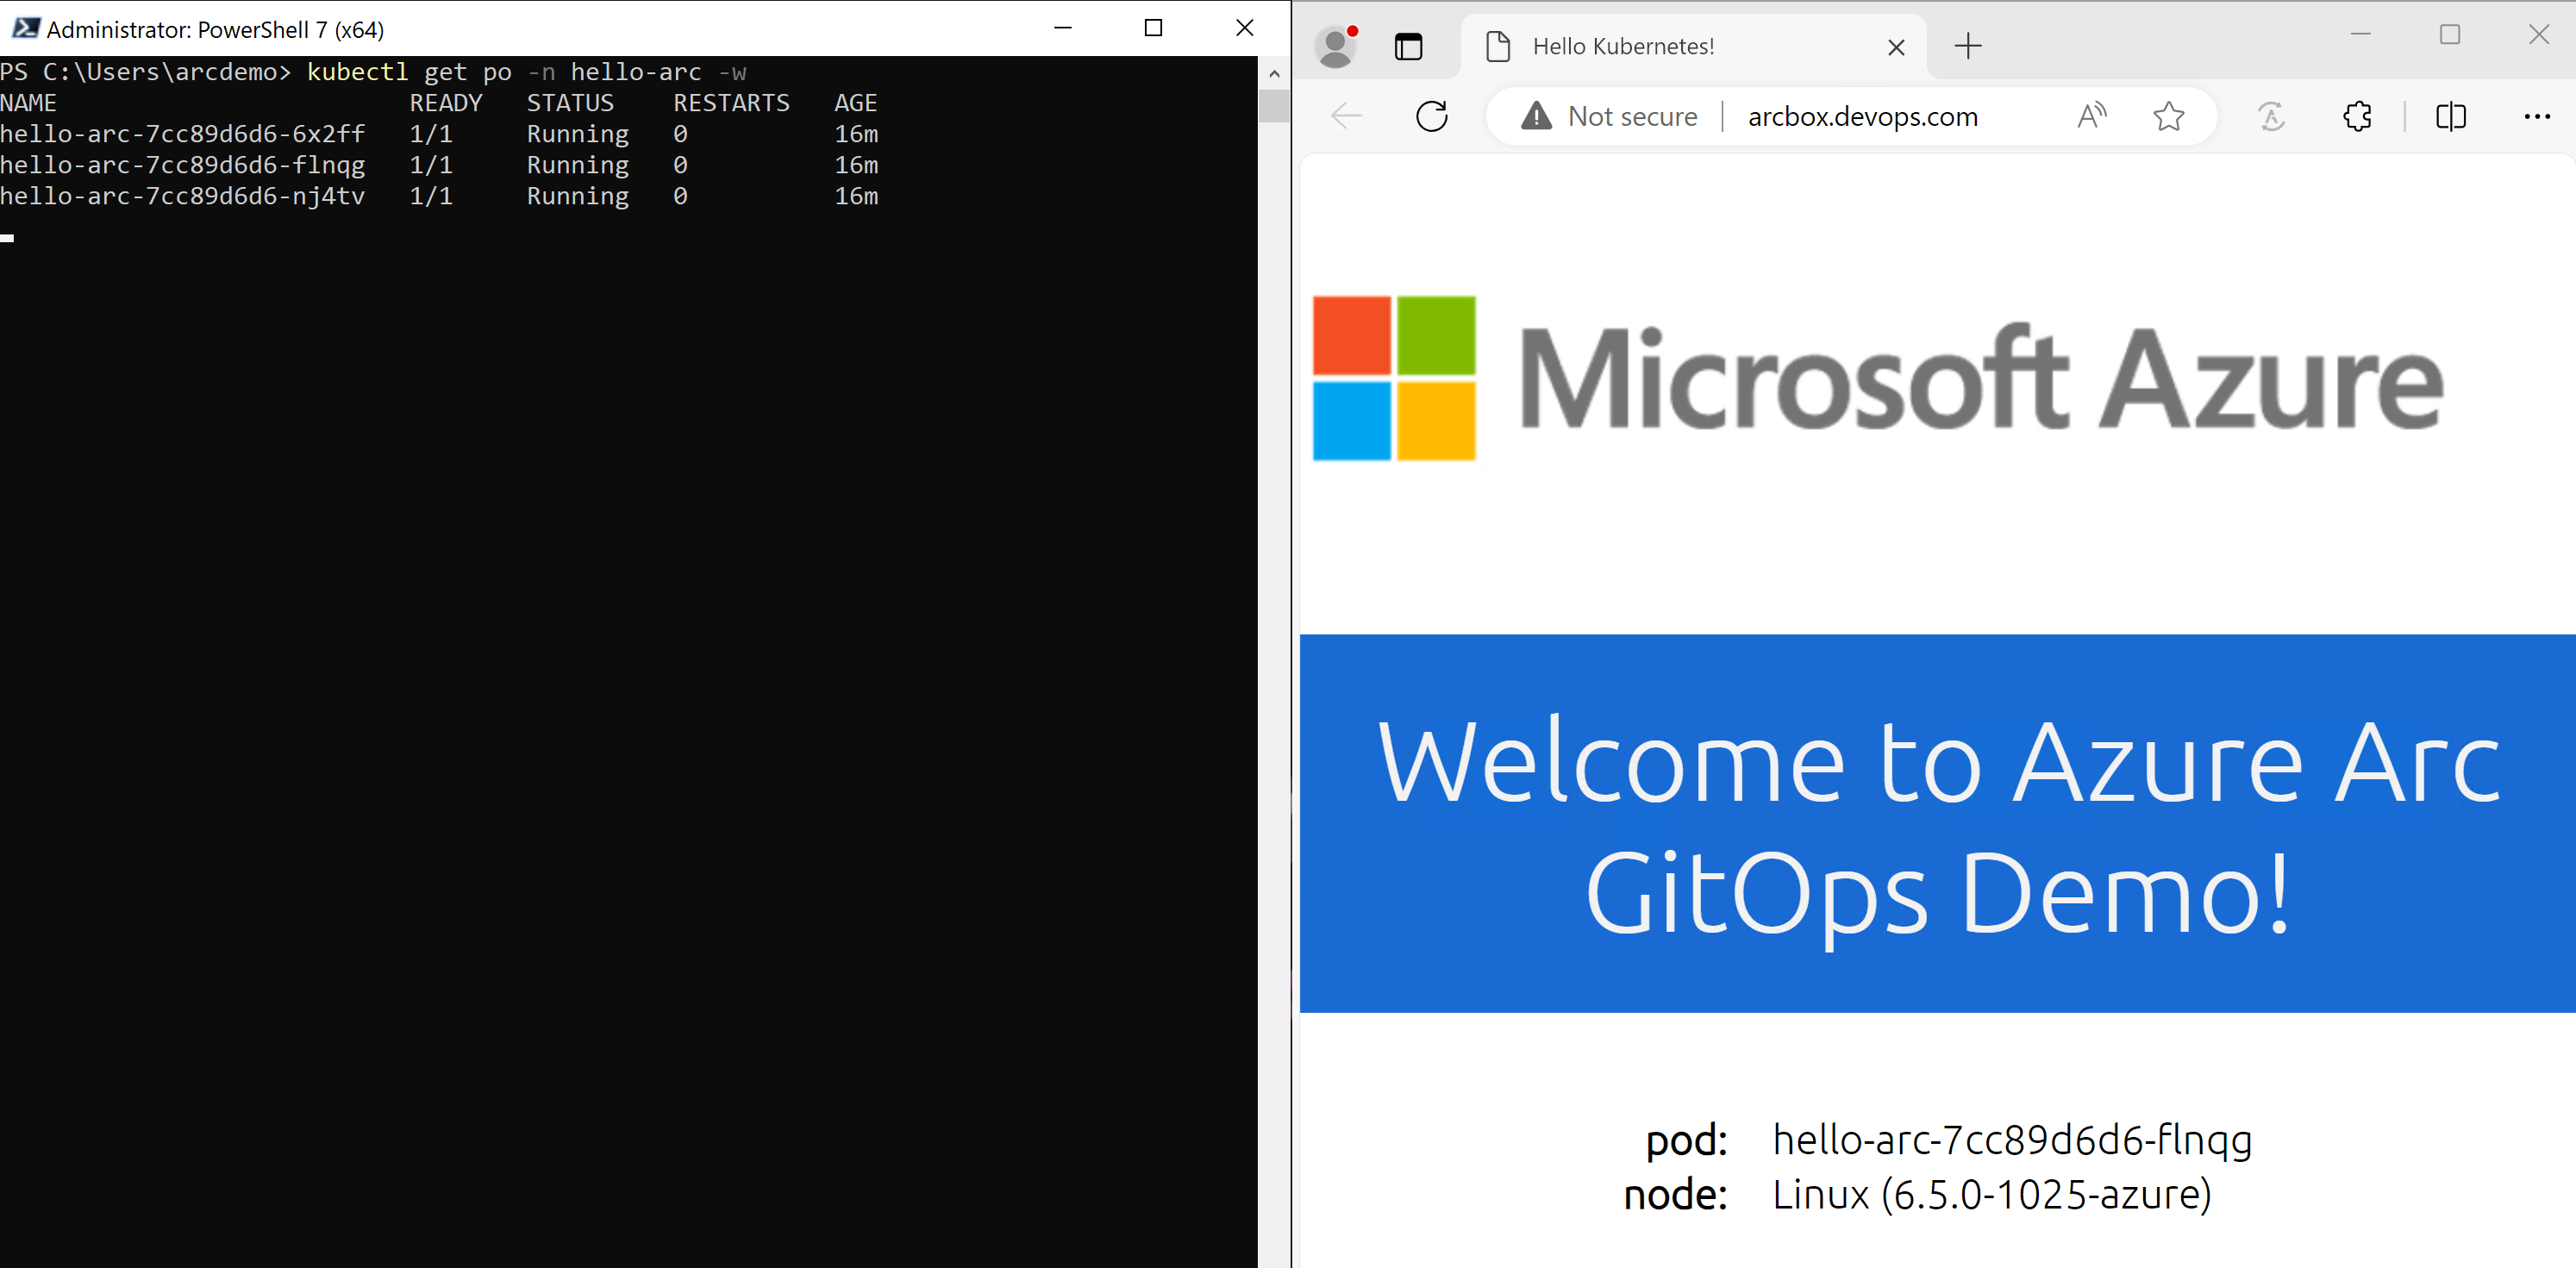Open the Edge profile avatar icon
This screenshot has width=2576, height=1268.
click(1336, 46)
